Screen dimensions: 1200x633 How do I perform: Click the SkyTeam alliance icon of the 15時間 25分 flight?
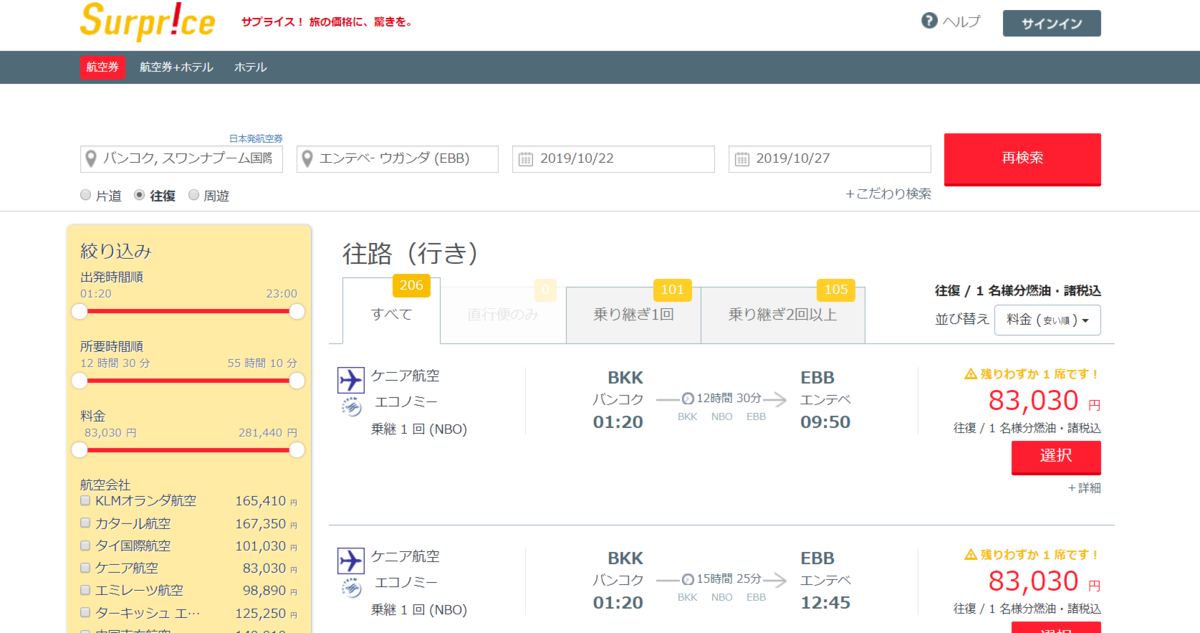point(351,586)
